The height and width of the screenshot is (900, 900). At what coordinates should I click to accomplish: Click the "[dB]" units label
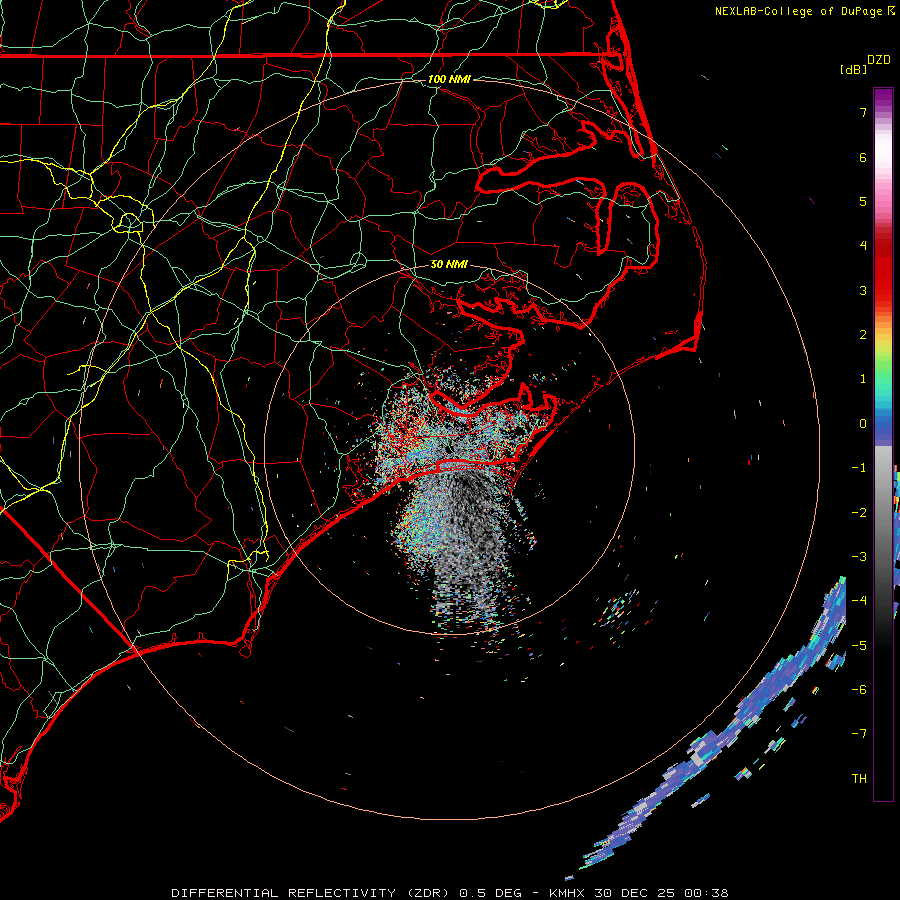click(853, 69)
